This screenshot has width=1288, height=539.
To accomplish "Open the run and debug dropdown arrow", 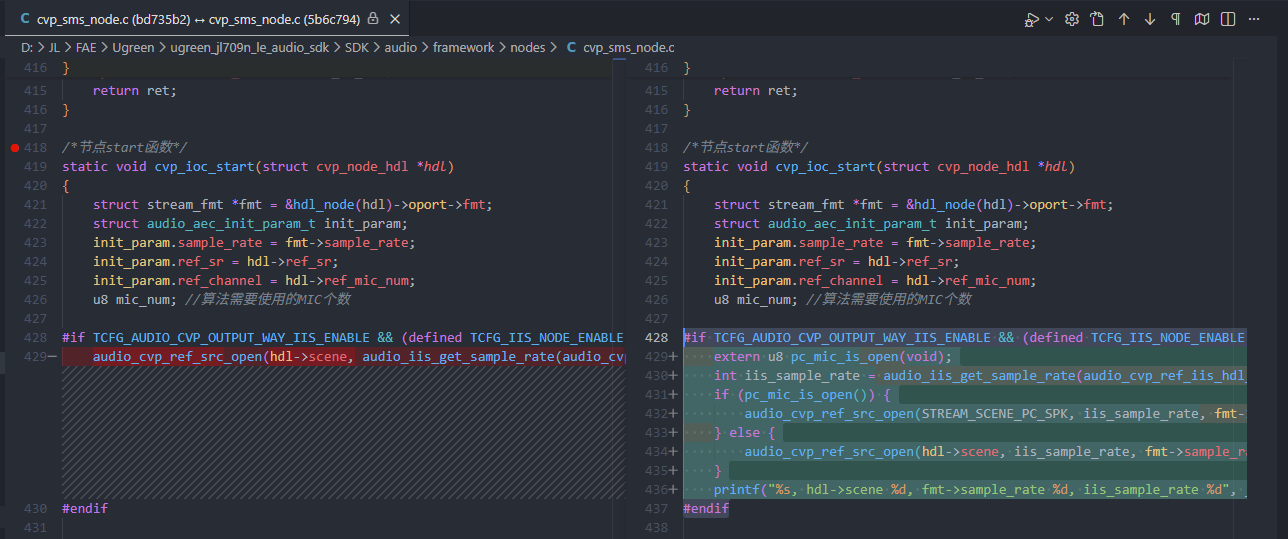I will click(x=1048, y=19).
